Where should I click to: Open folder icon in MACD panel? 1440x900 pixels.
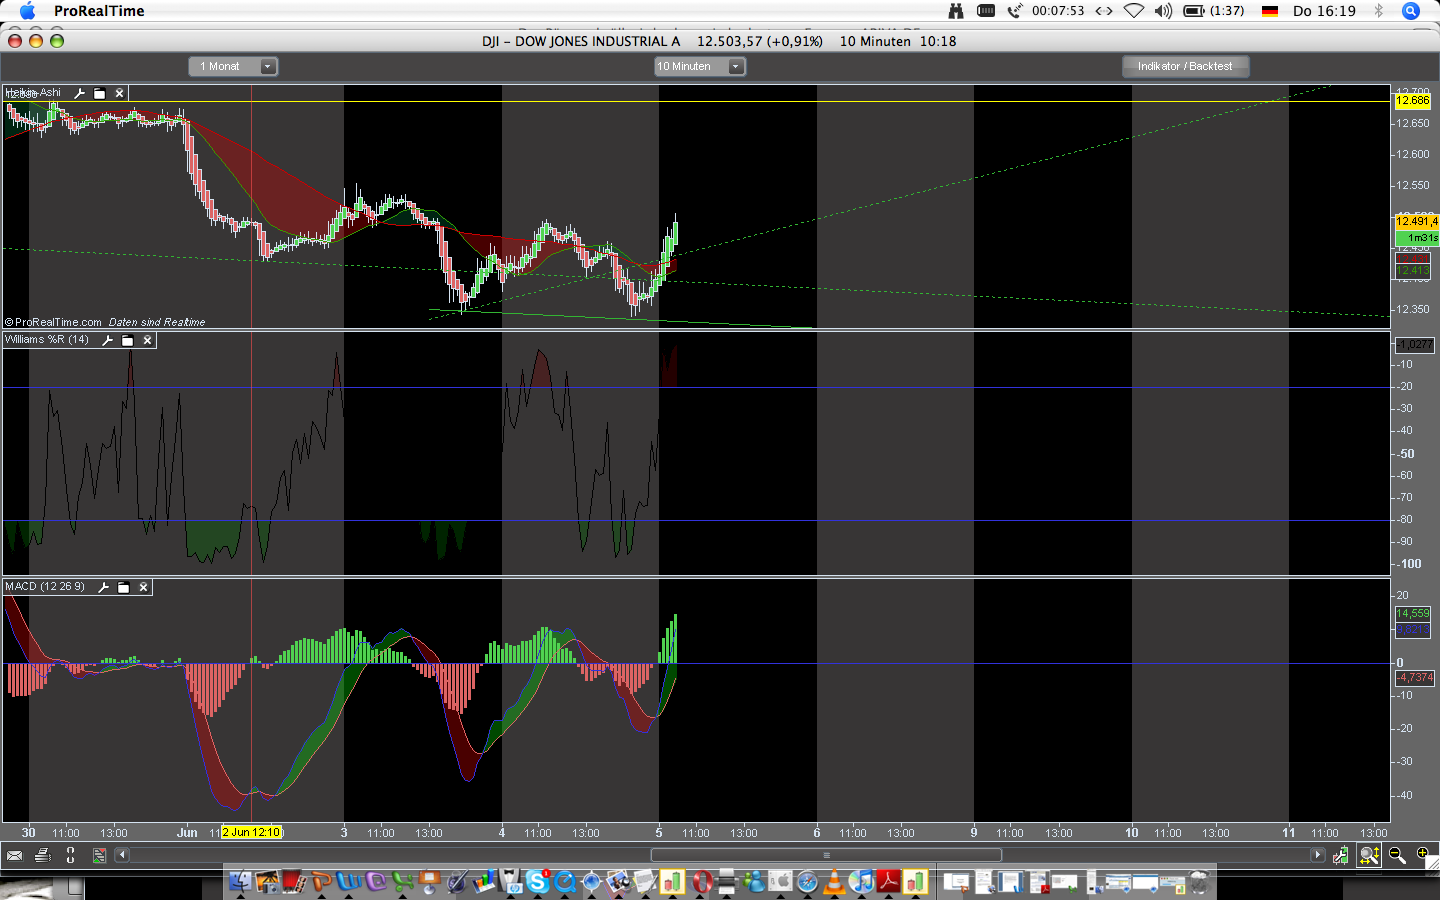(124, 587)
